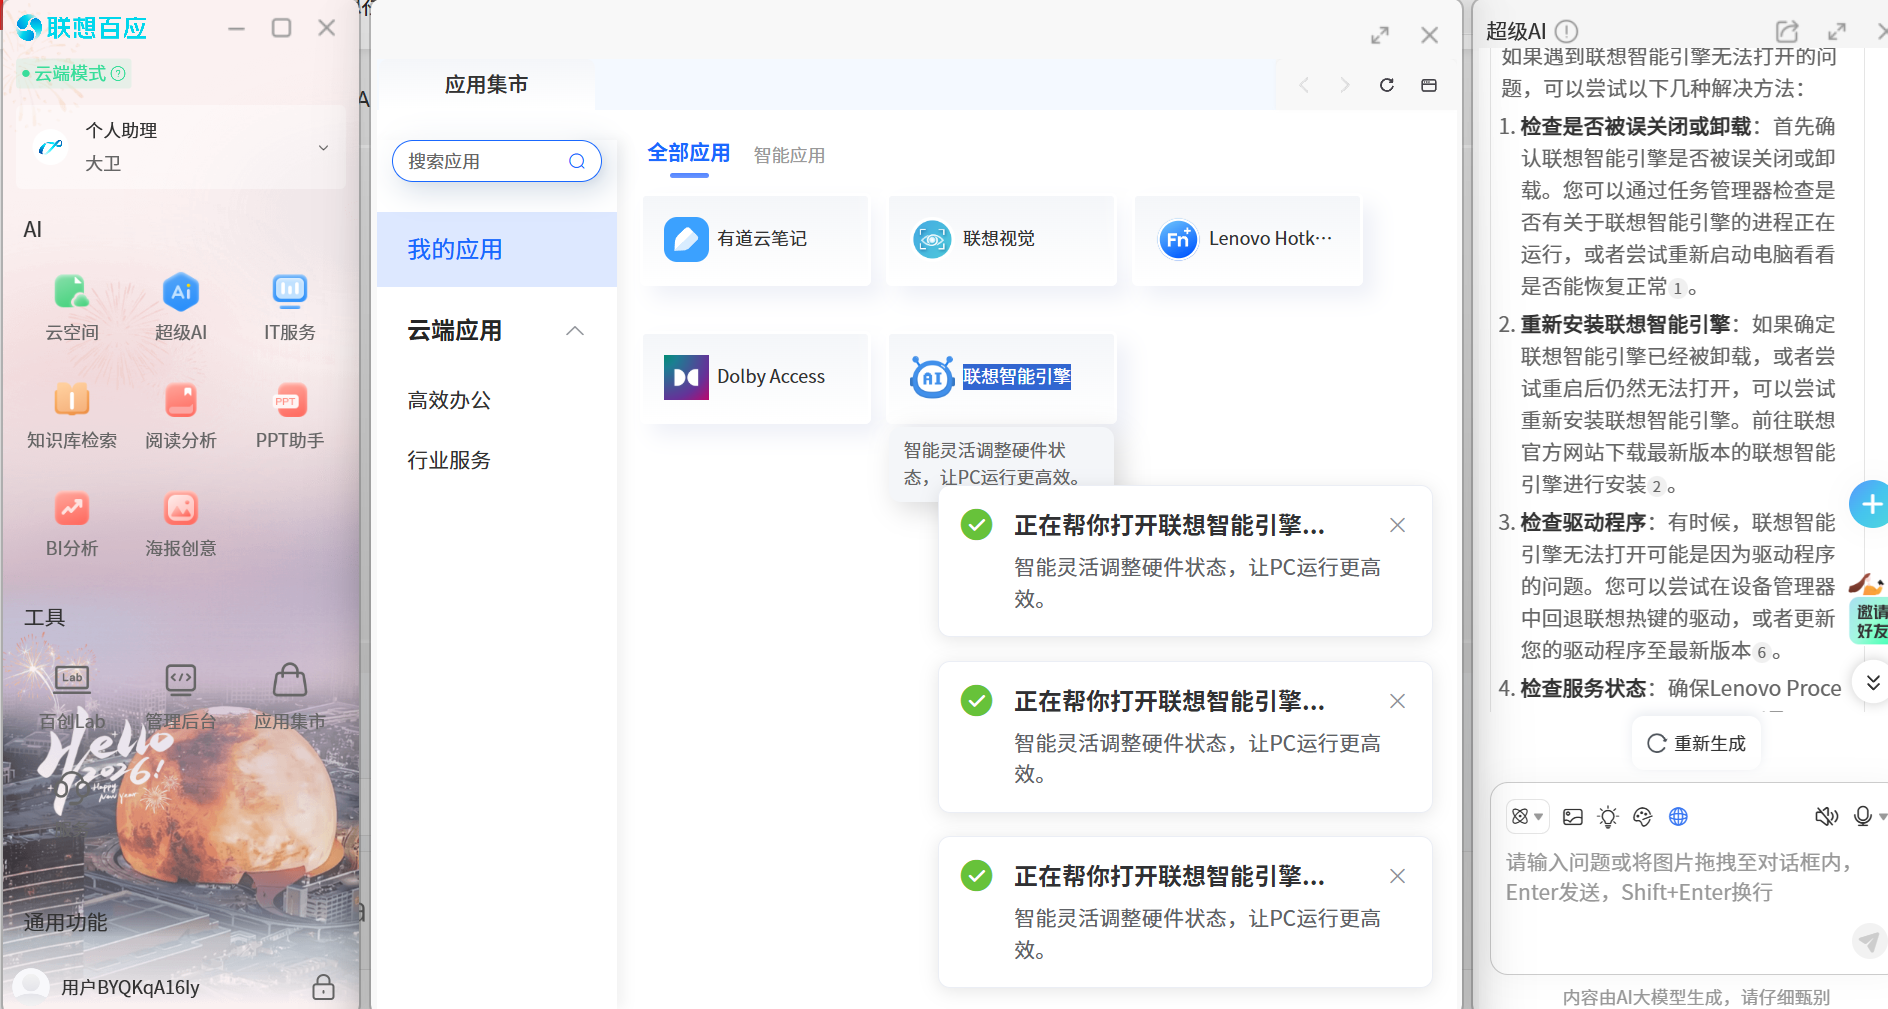This screenshot has height=1009, width=1888.
Task: Open the BI分析 icon
Action: pyautogui.click(x=71, y=509)
